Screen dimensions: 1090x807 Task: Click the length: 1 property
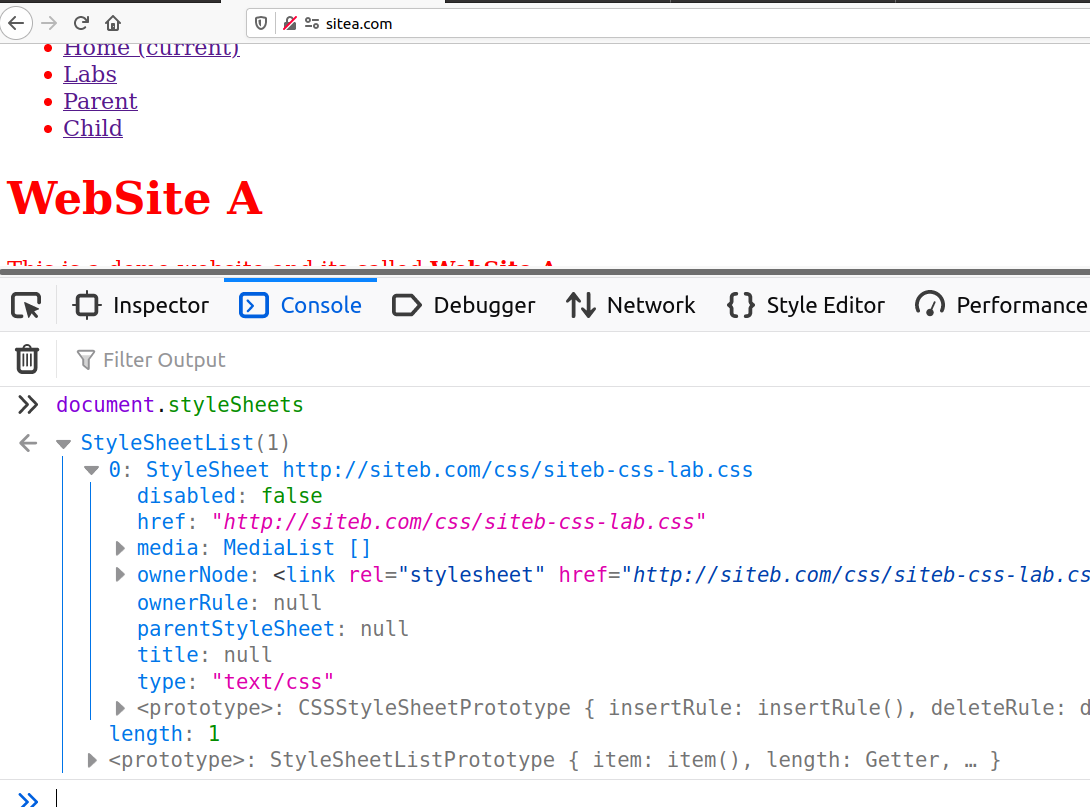coord(164,733)
